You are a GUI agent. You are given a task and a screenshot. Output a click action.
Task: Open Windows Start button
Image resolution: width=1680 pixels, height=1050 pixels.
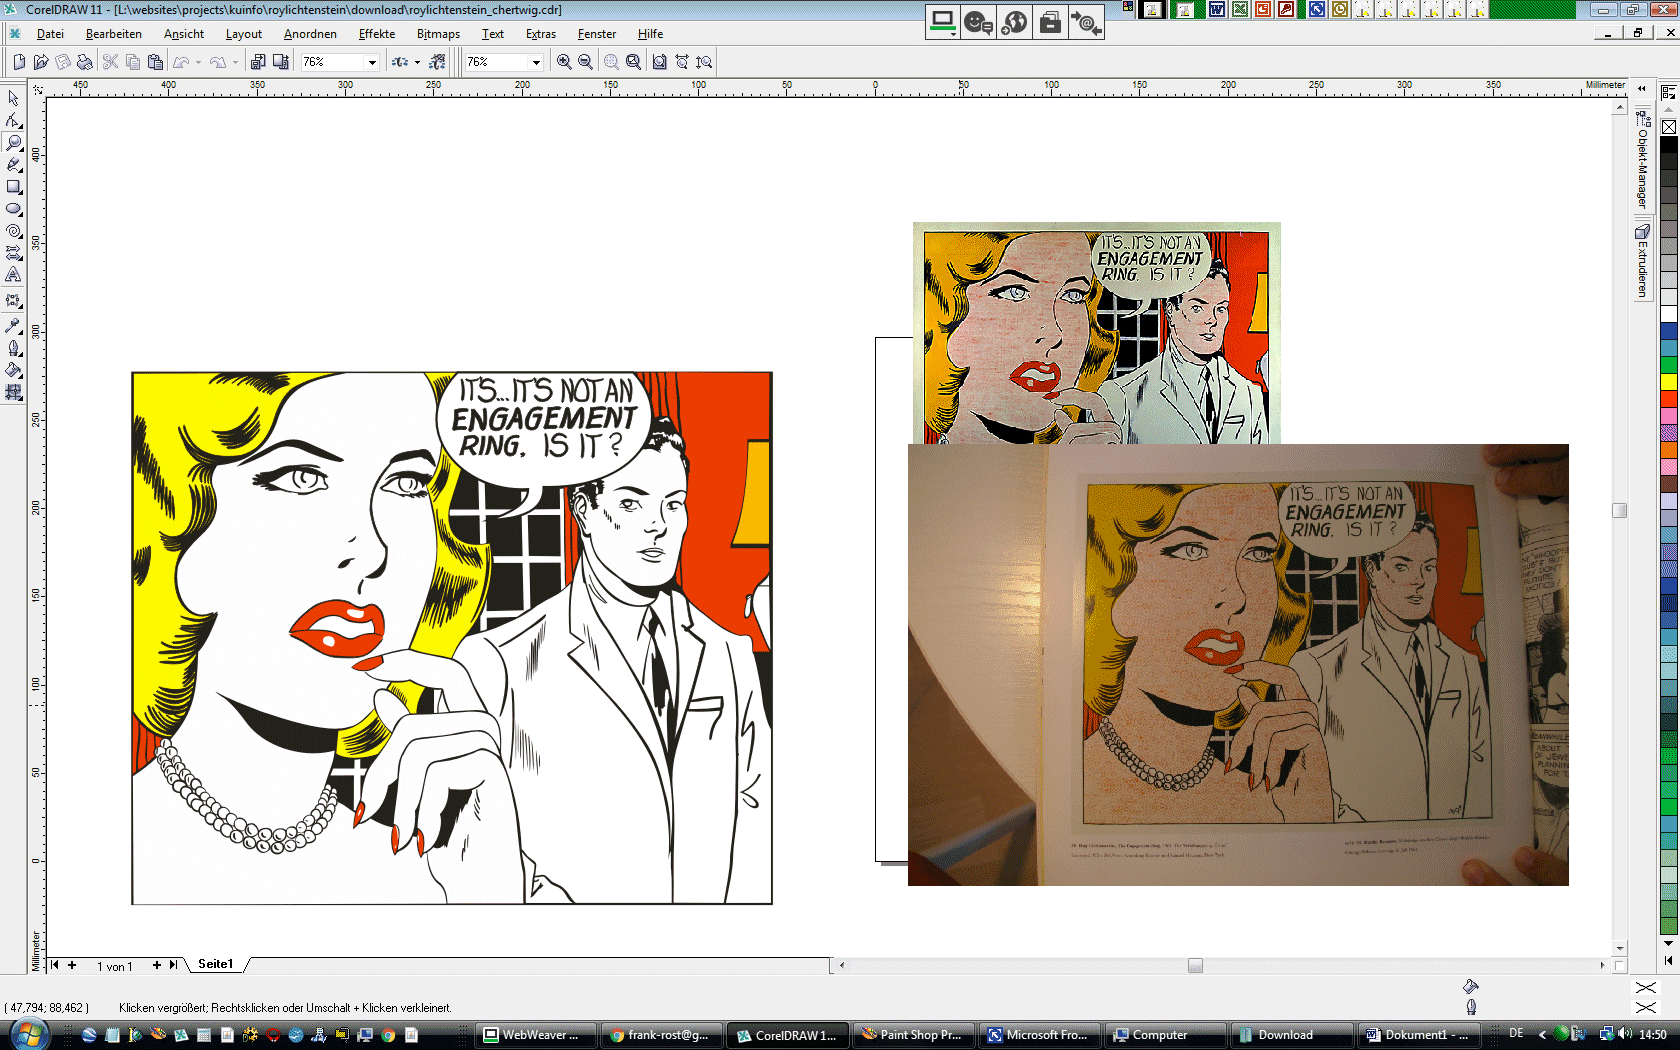point(27,1034)
